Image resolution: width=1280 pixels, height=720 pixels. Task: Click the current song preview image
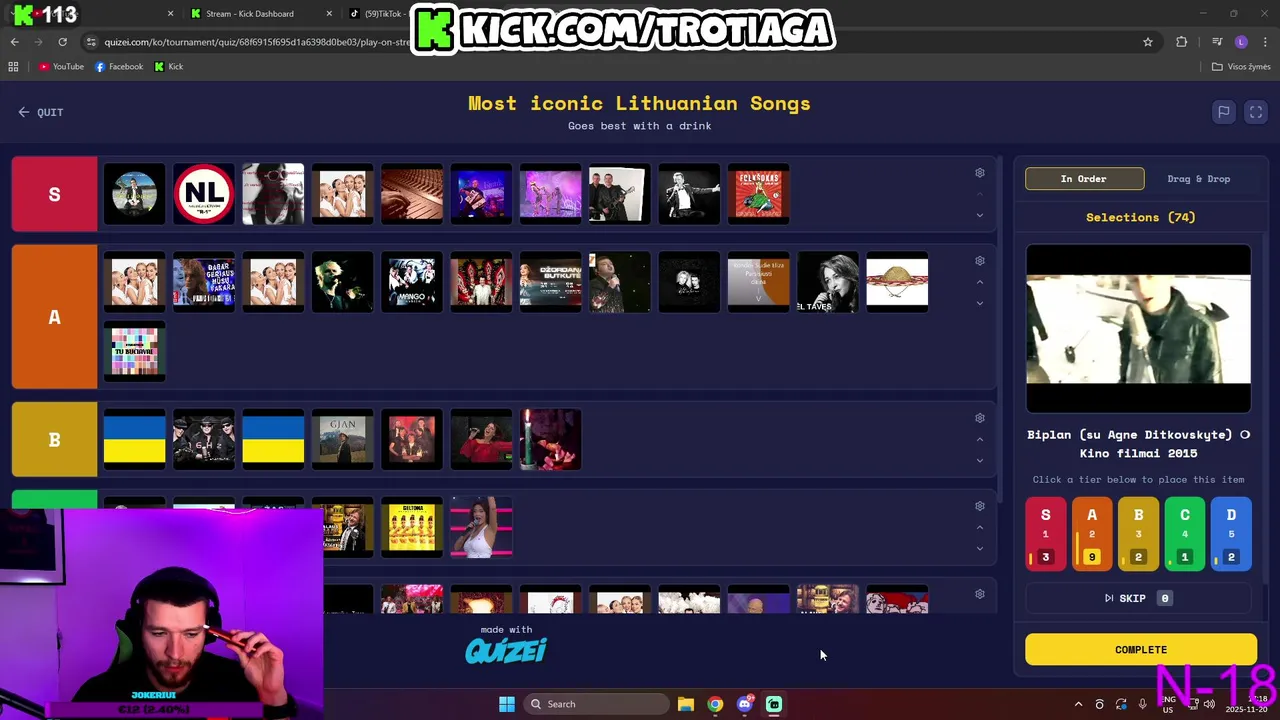coord(1138,329)
